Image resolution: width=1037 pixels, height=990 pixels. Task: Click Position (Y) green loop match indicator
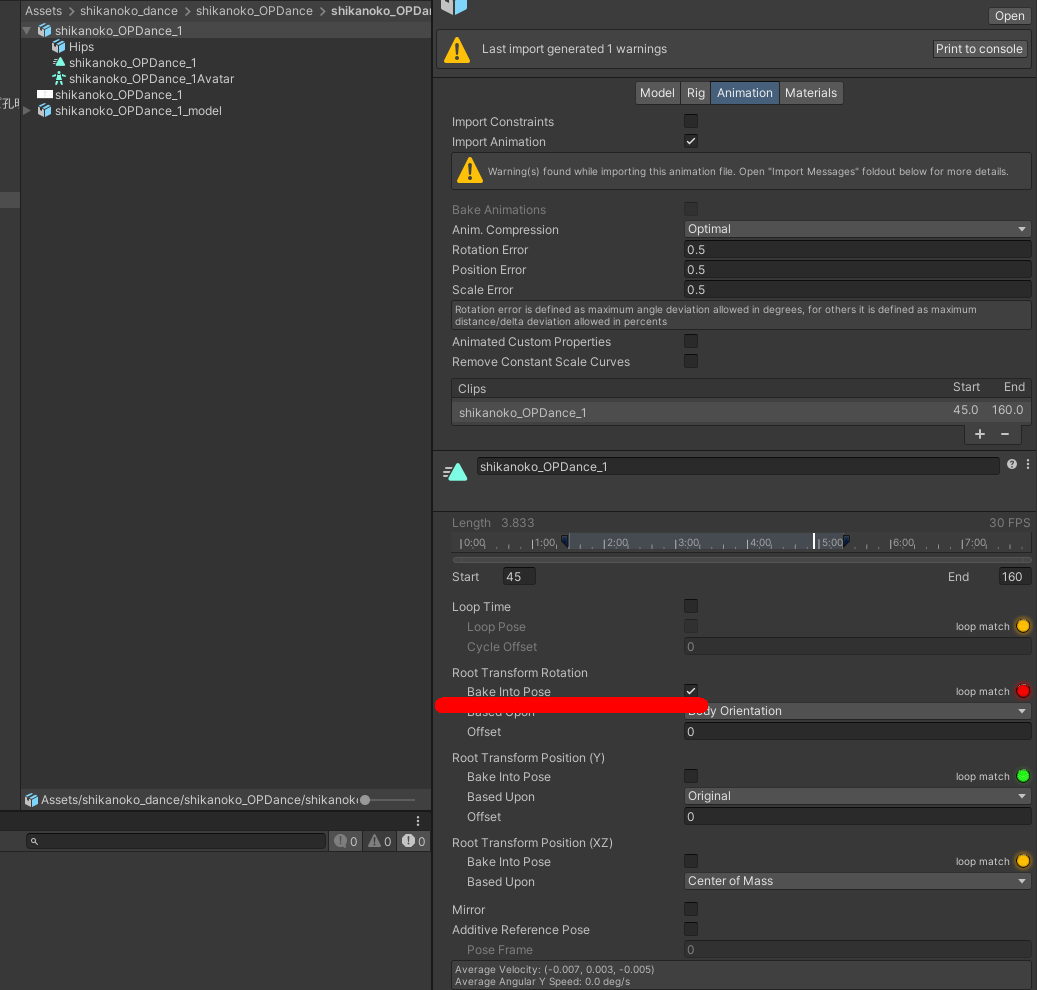point(1023,776)
